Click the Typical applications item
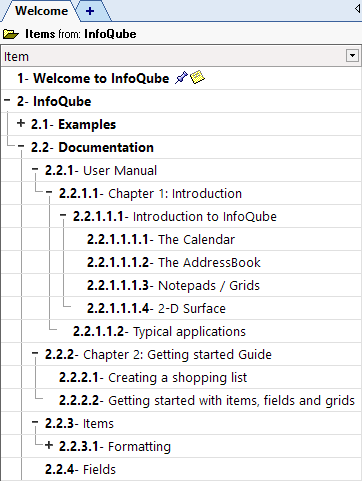This screenshot has width=362, height=481. (189, 332)
